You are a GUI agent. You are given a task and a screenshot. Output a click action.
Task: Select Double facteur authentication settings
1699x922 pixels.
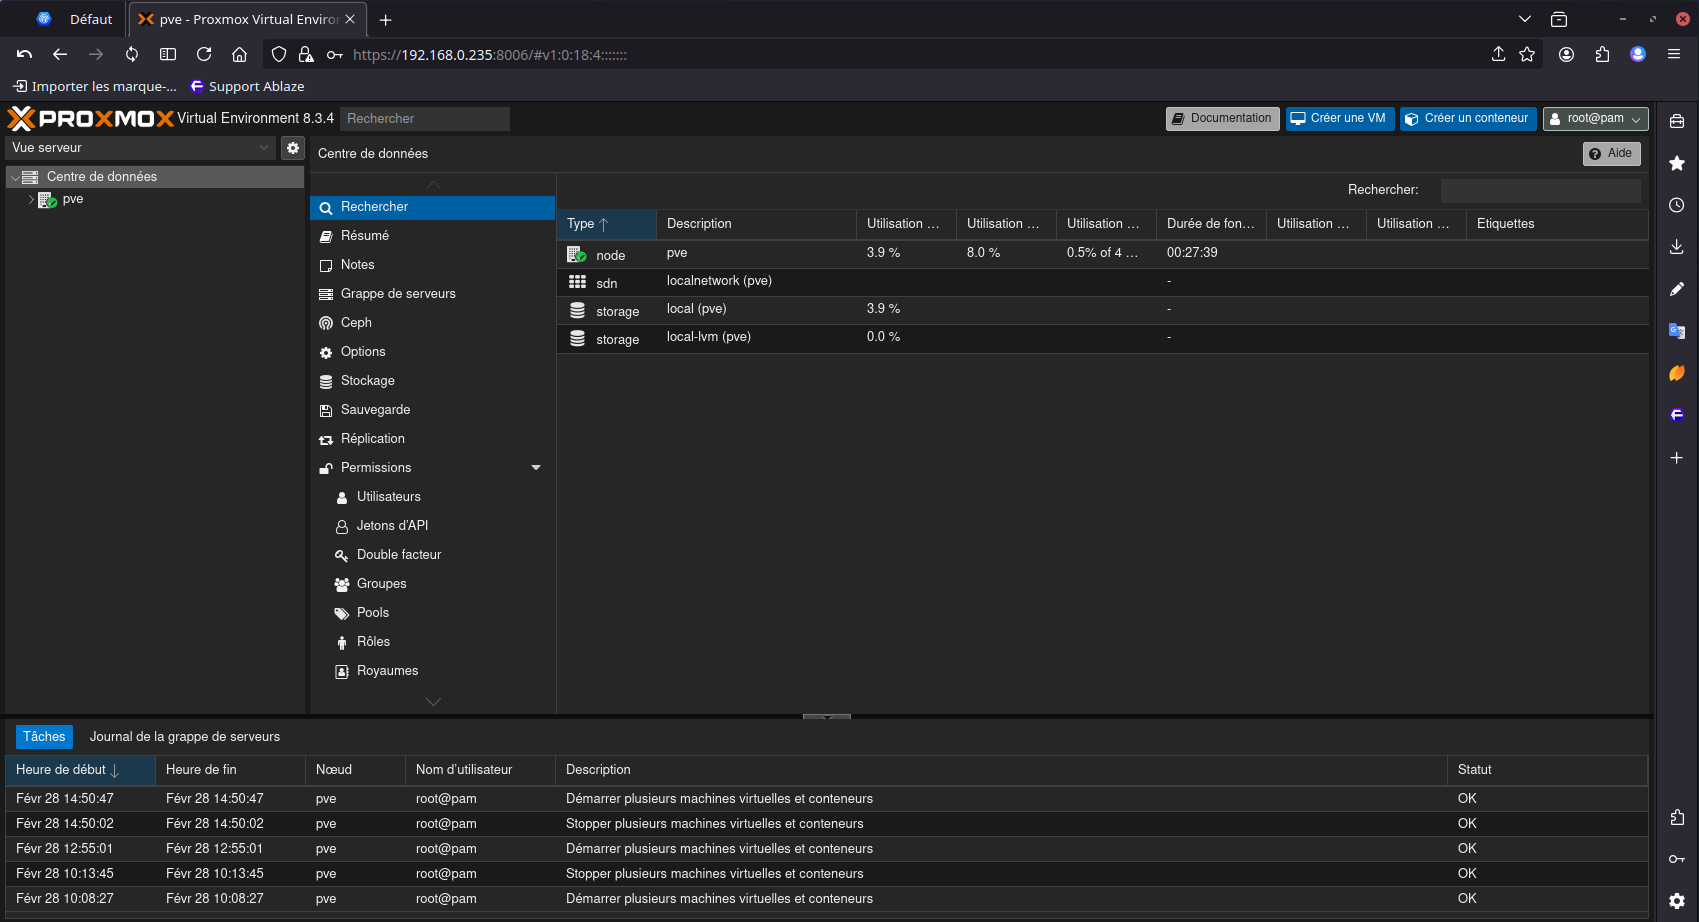coord(398,555)
